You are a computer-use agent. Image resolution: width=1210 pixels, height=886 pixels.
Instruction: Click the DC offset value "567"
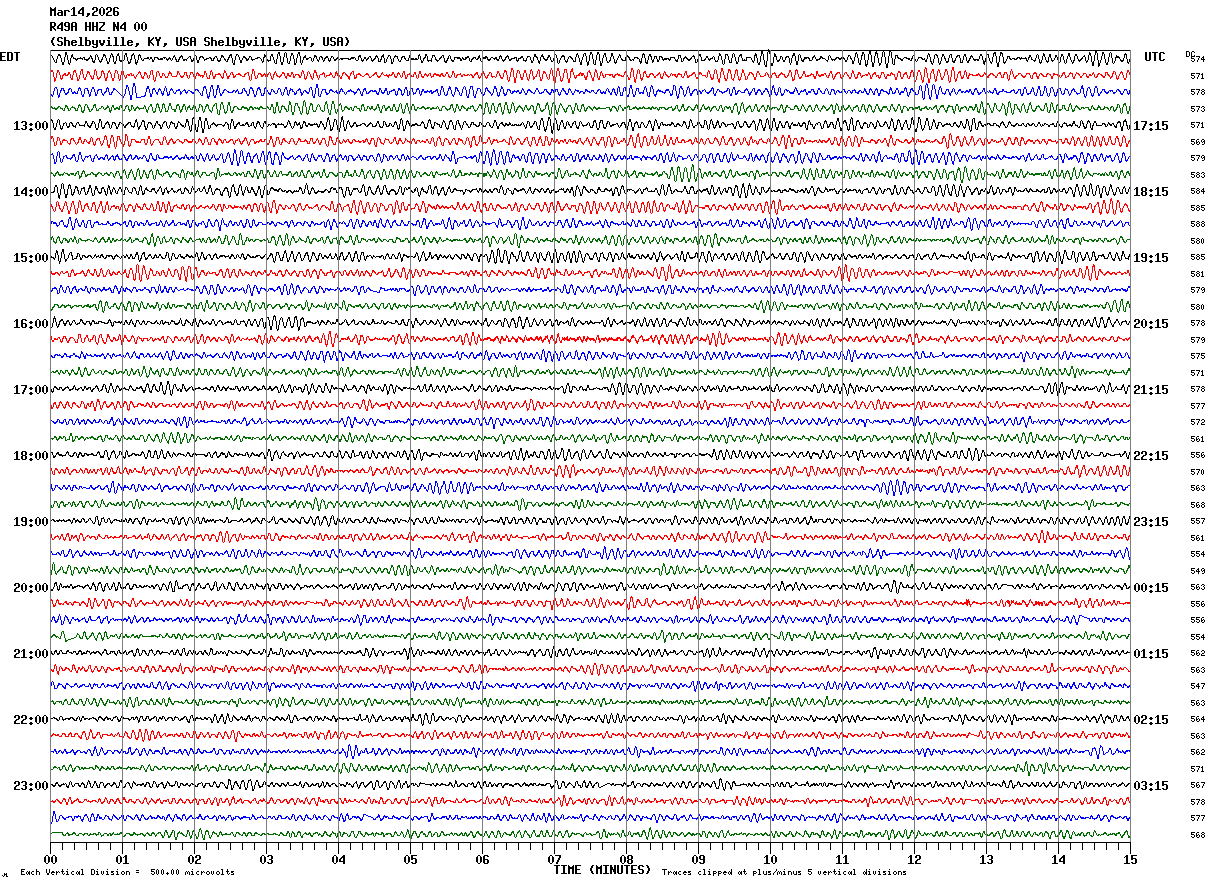[x=1197, y=786]
